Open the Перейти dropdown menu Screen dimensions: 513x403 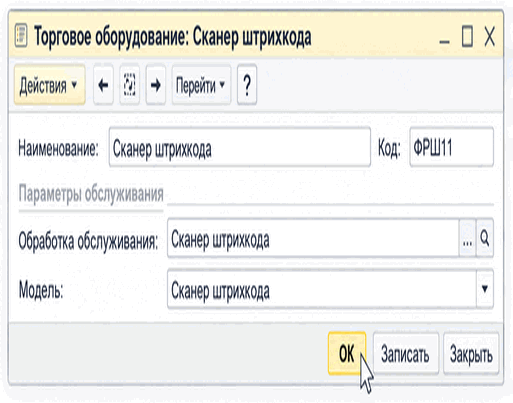coord(201,85)
